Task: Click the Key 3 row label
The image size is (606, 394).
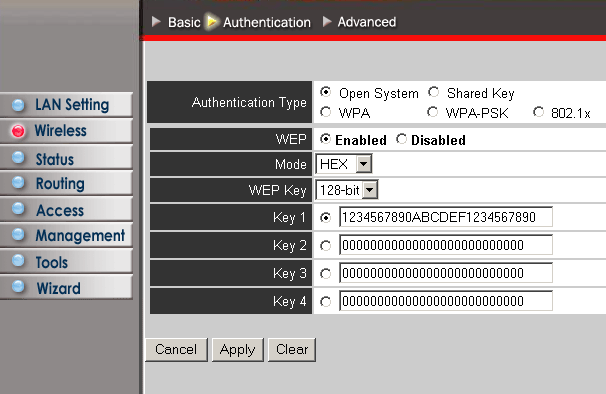Action: point(289,273)
